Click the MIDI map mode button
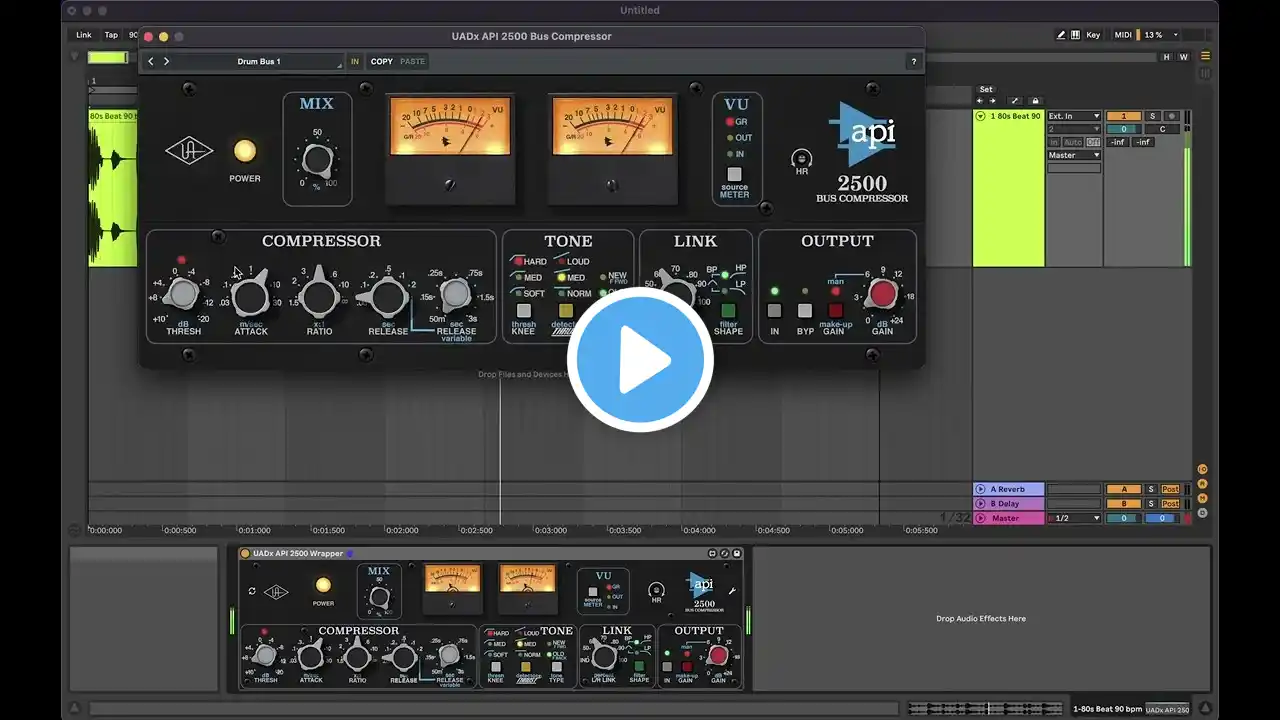Viewport: 1280px width, 720px height. (x=1123, y=35)
